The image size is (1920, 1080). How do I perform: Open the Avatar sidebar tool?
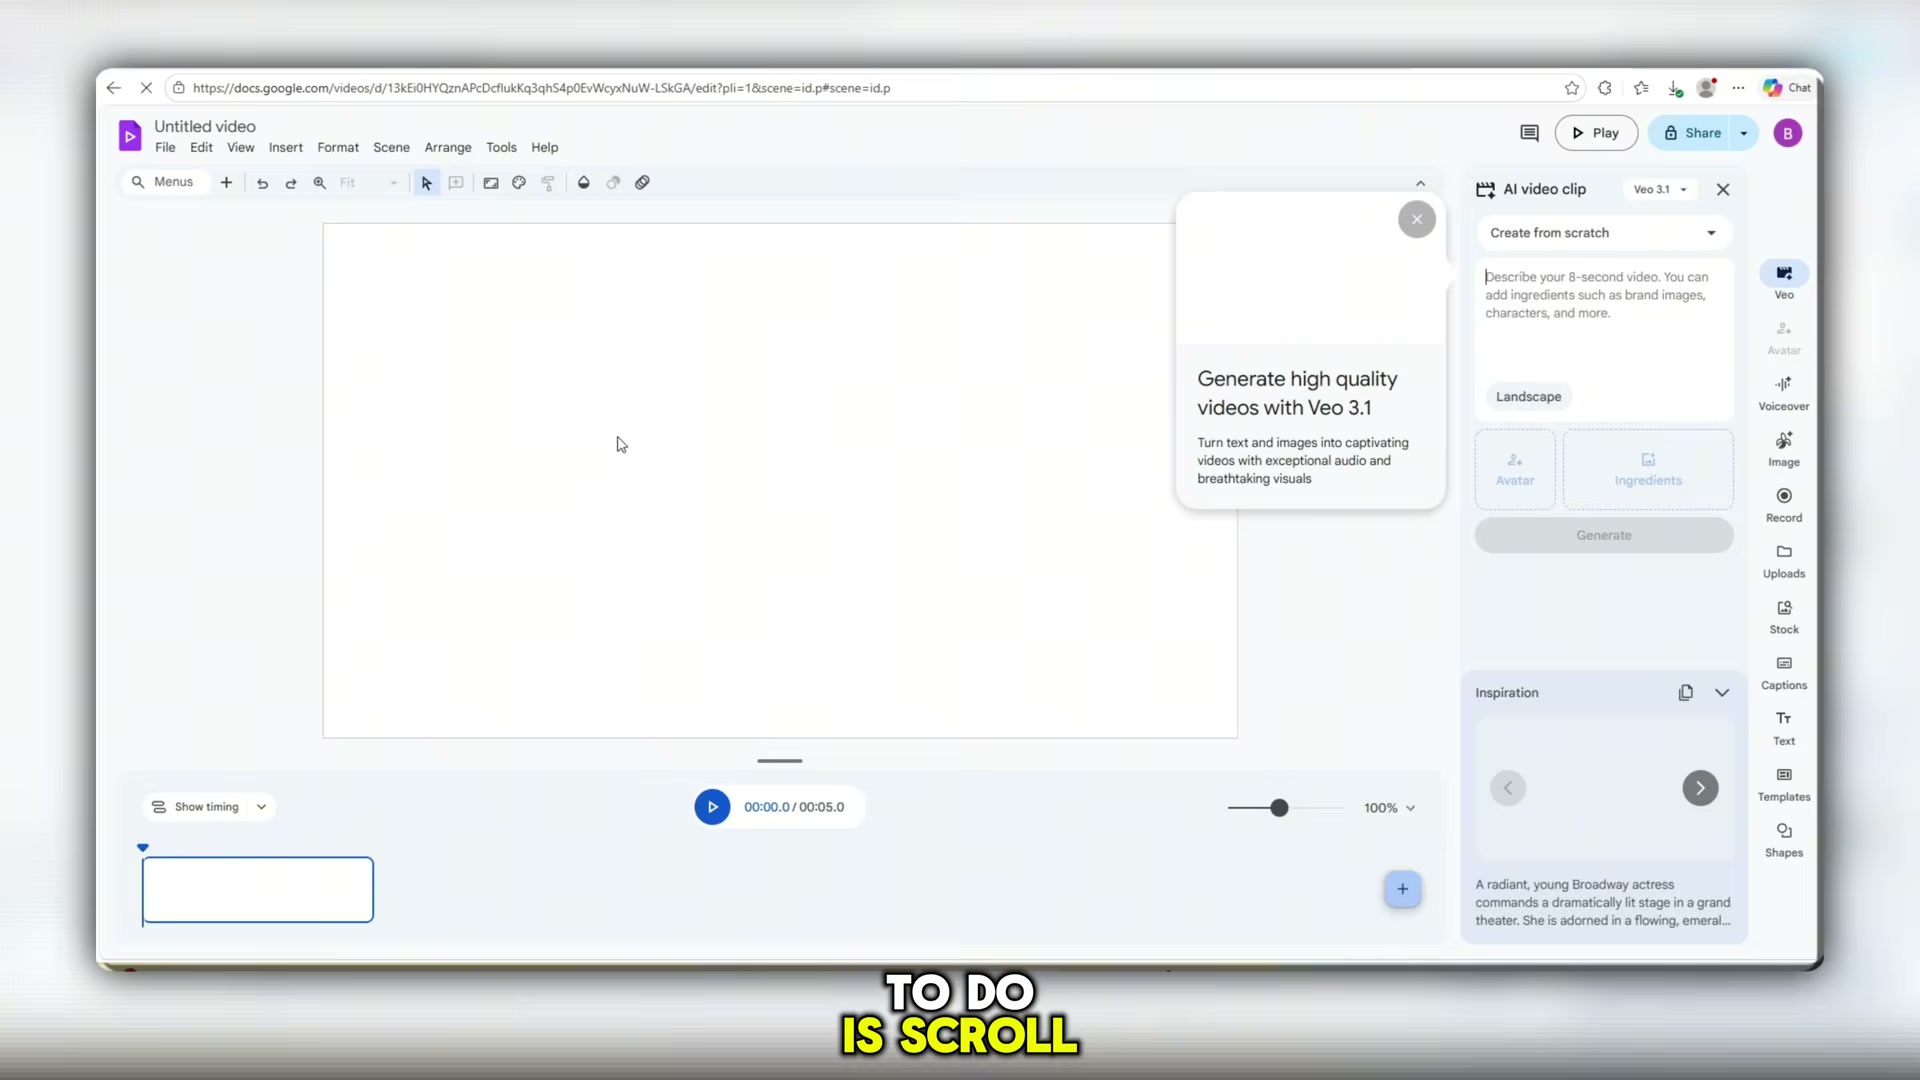1784,338
